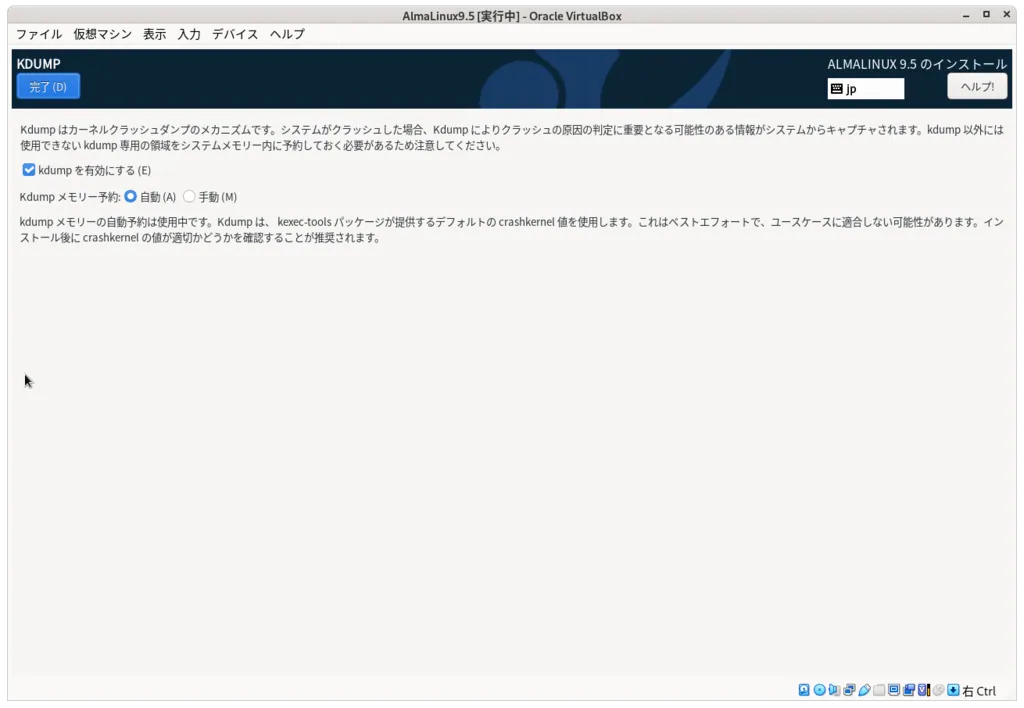Viewport: 1024px width, 708px height.
Task: Click the hard disk activity status icon
Action: 804,690
